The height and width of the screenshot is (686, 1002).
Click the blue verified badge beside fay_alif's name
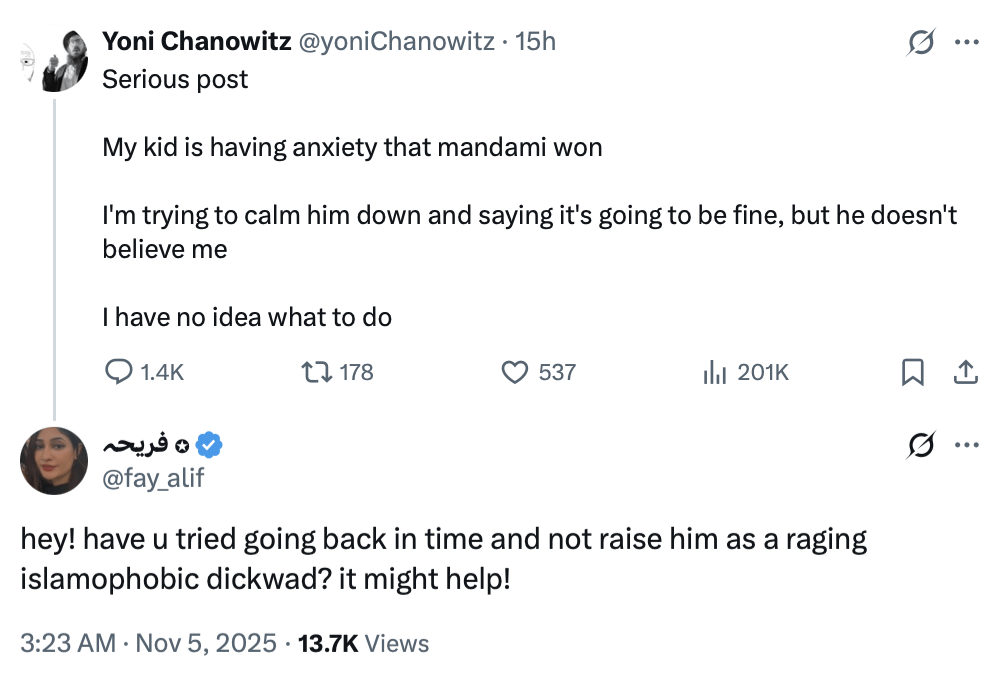coord(210,444)
